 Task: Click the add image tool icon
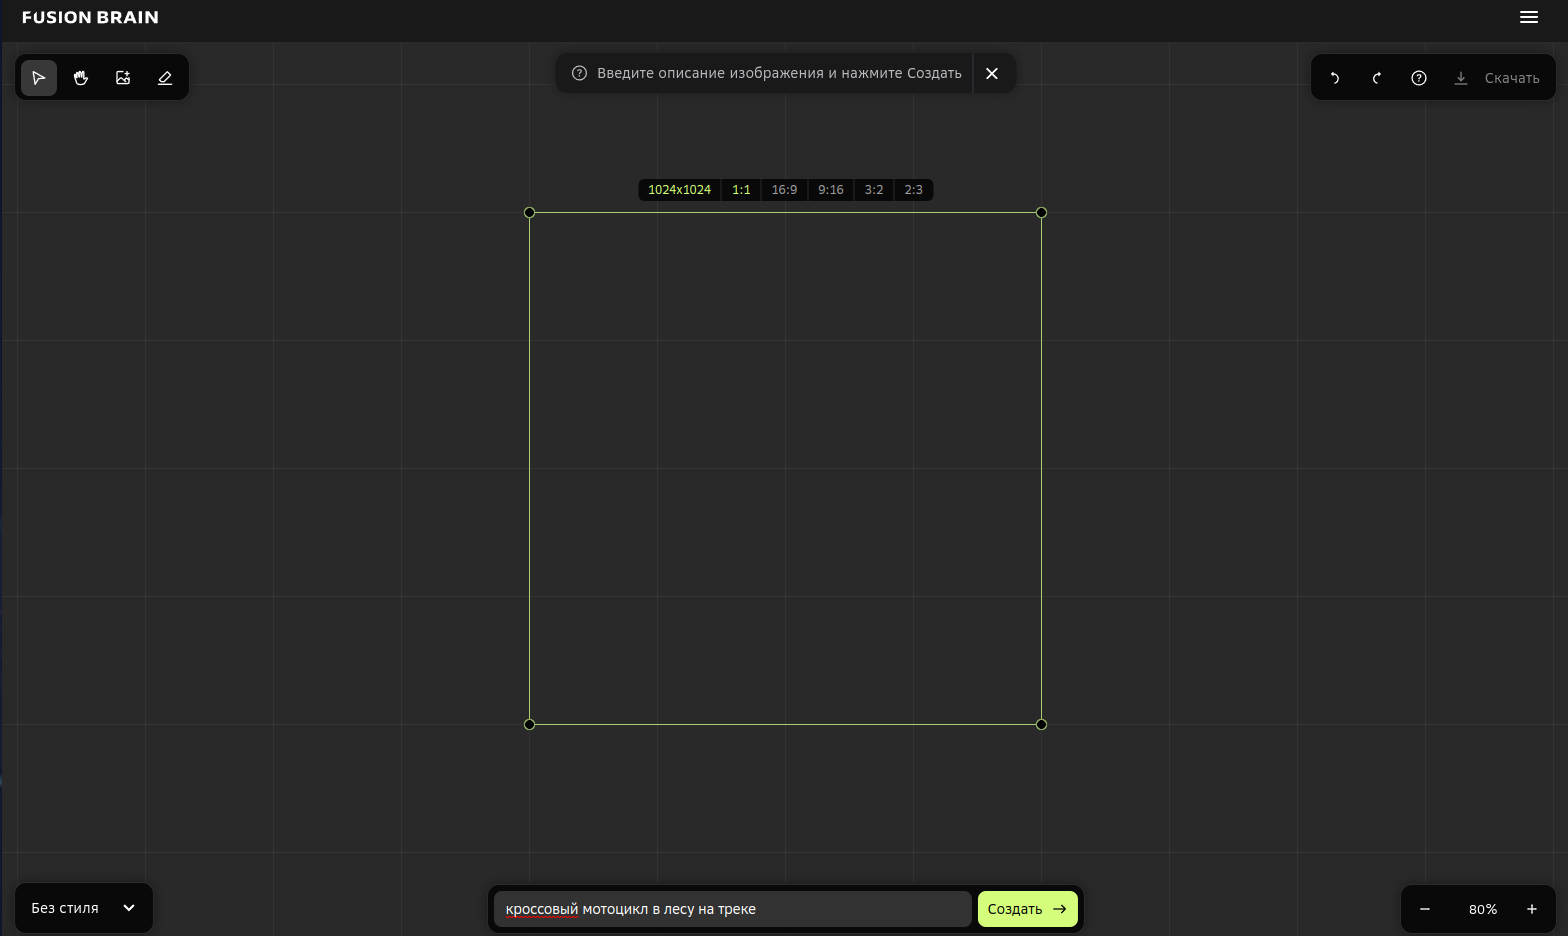123,78
